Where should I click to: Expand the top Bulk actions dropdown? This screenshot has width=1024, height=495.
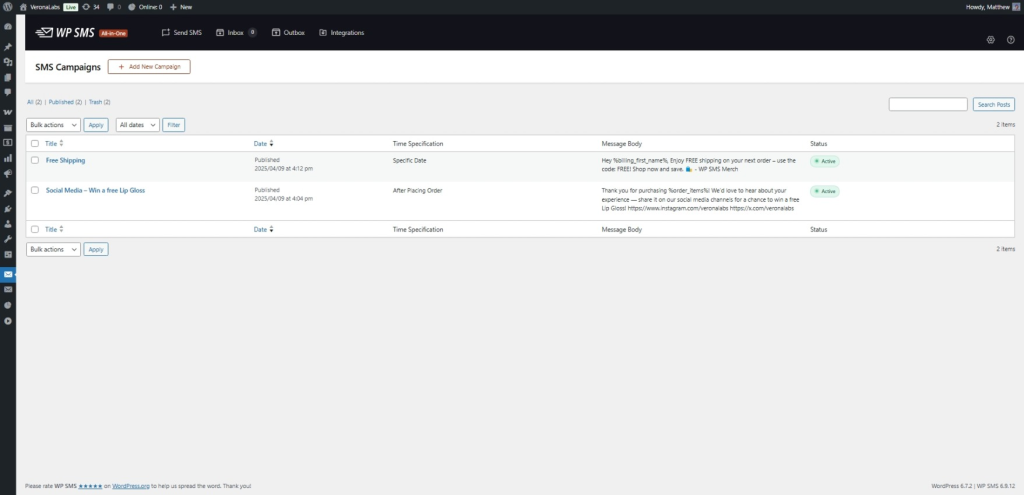[53, 125]
